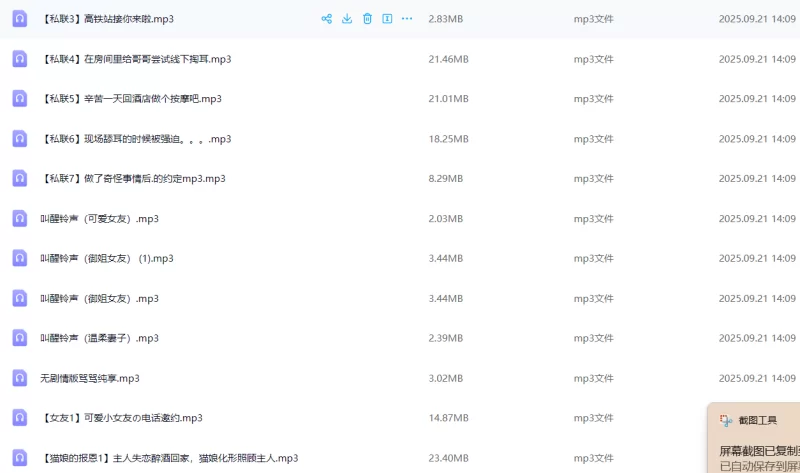Open the 【猫娘的报恩1】 mp3 file
Image resolution: width=800 pixels, height=473 pixels.
170,458
